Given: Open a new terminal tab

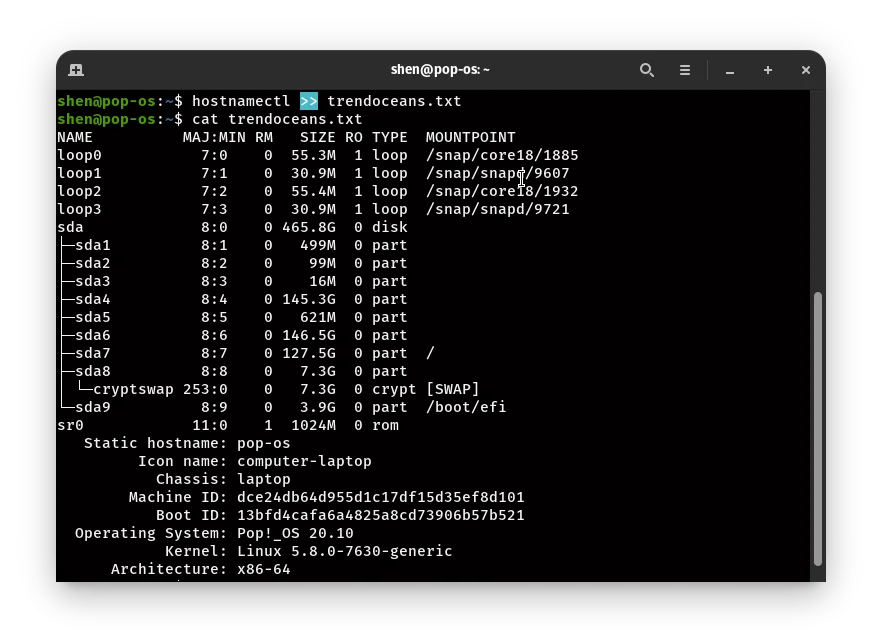Looking at the screenshot, I should [77, 70].
